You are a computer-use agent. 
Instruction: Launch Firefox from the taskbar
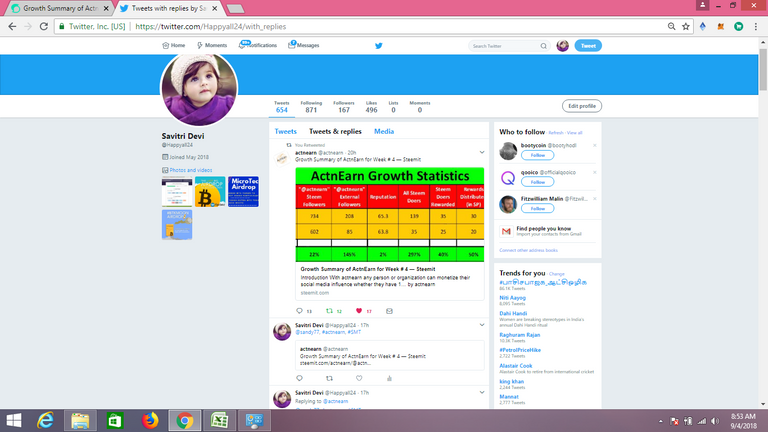pyautogui.click(x=150, y=421)
